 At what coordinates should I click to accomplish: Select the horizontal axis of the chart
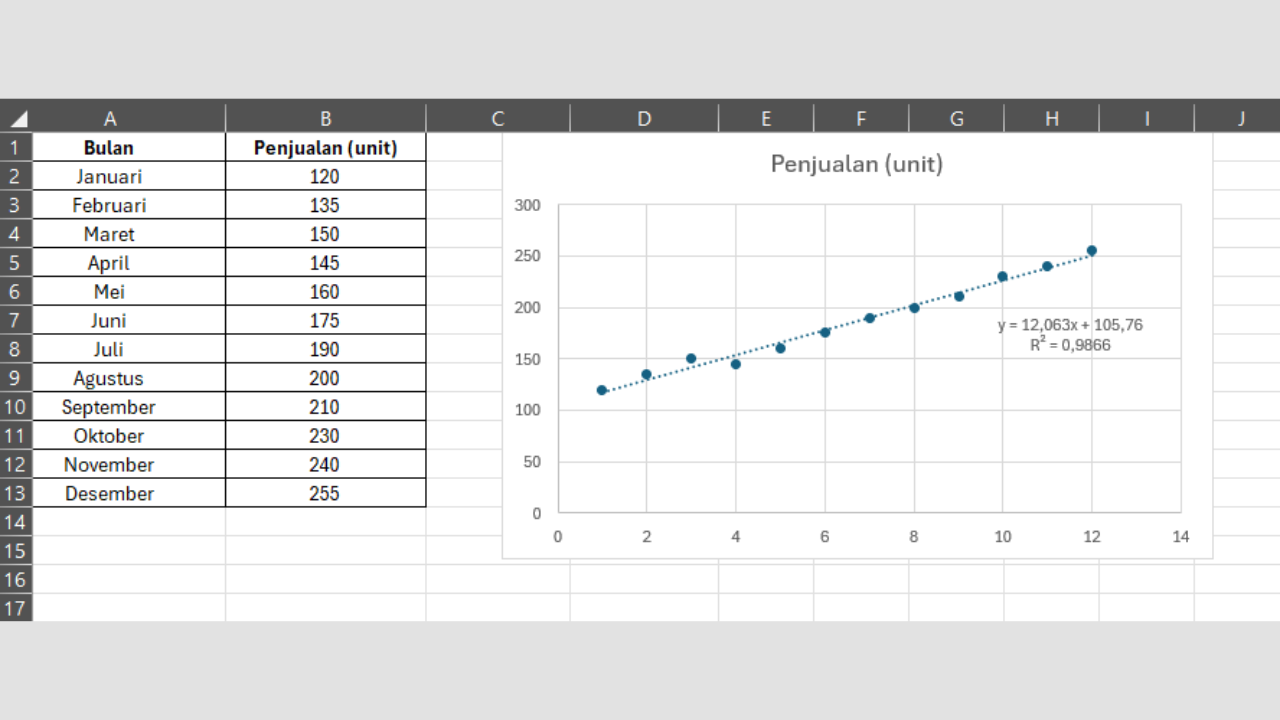(x=868, y=536)
